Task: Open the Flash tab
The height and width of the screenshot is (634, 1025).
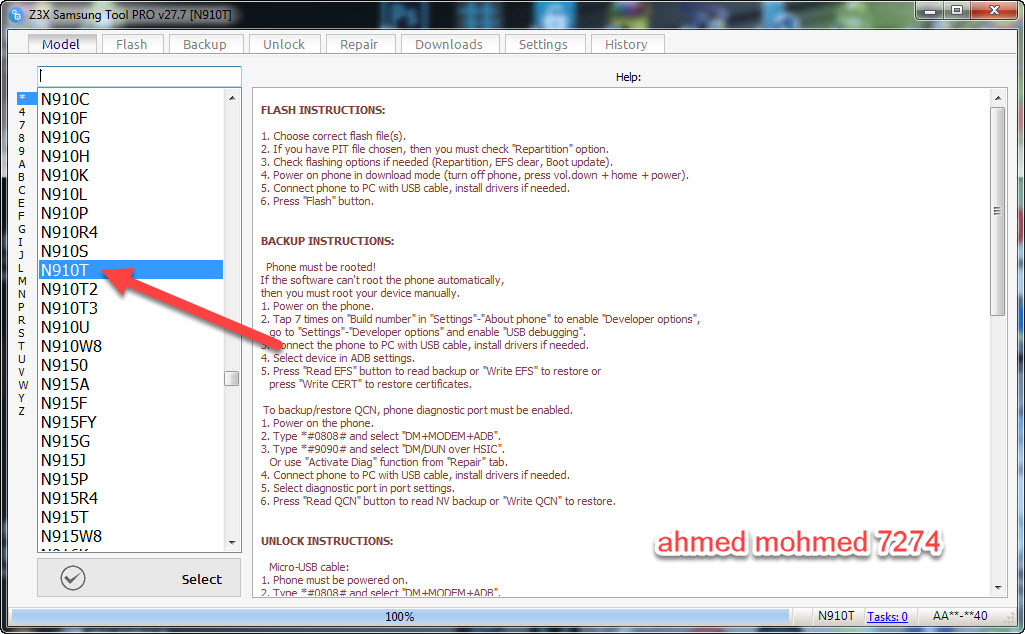Action: (131, 44)
